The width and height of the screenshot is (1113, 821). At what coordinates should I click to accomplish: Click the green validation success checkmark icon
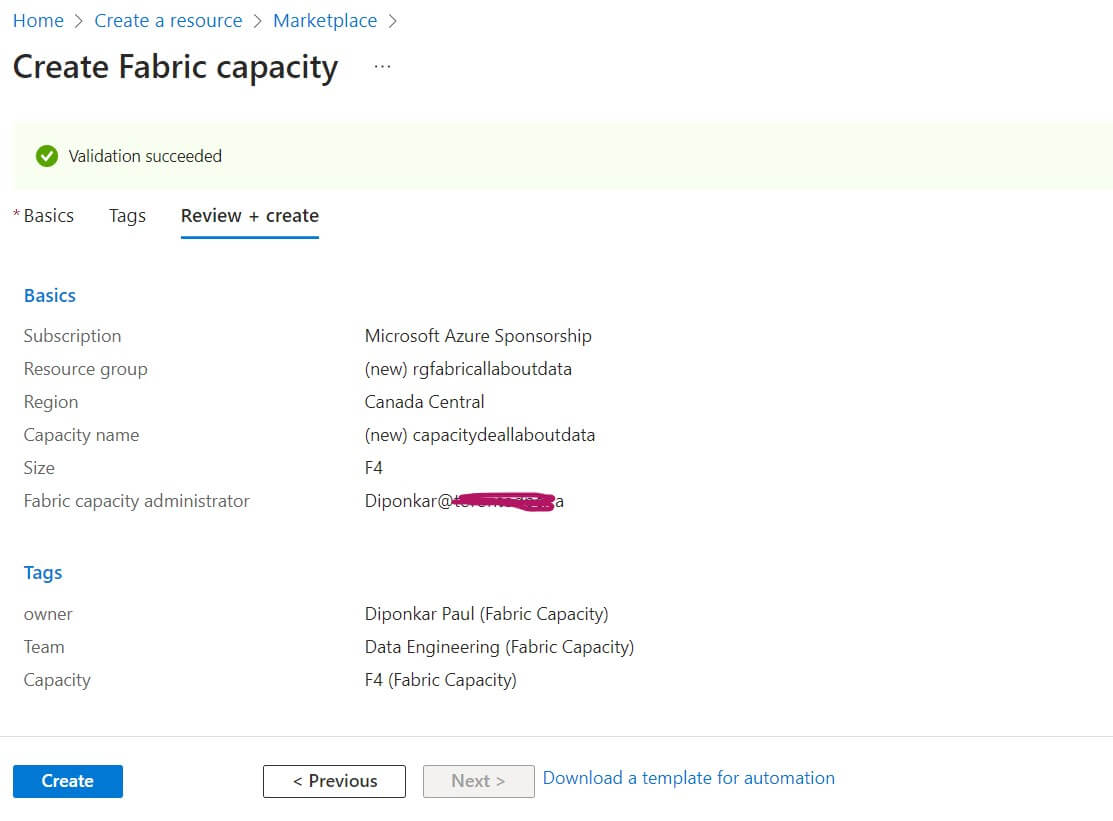[x=46, y=156]
